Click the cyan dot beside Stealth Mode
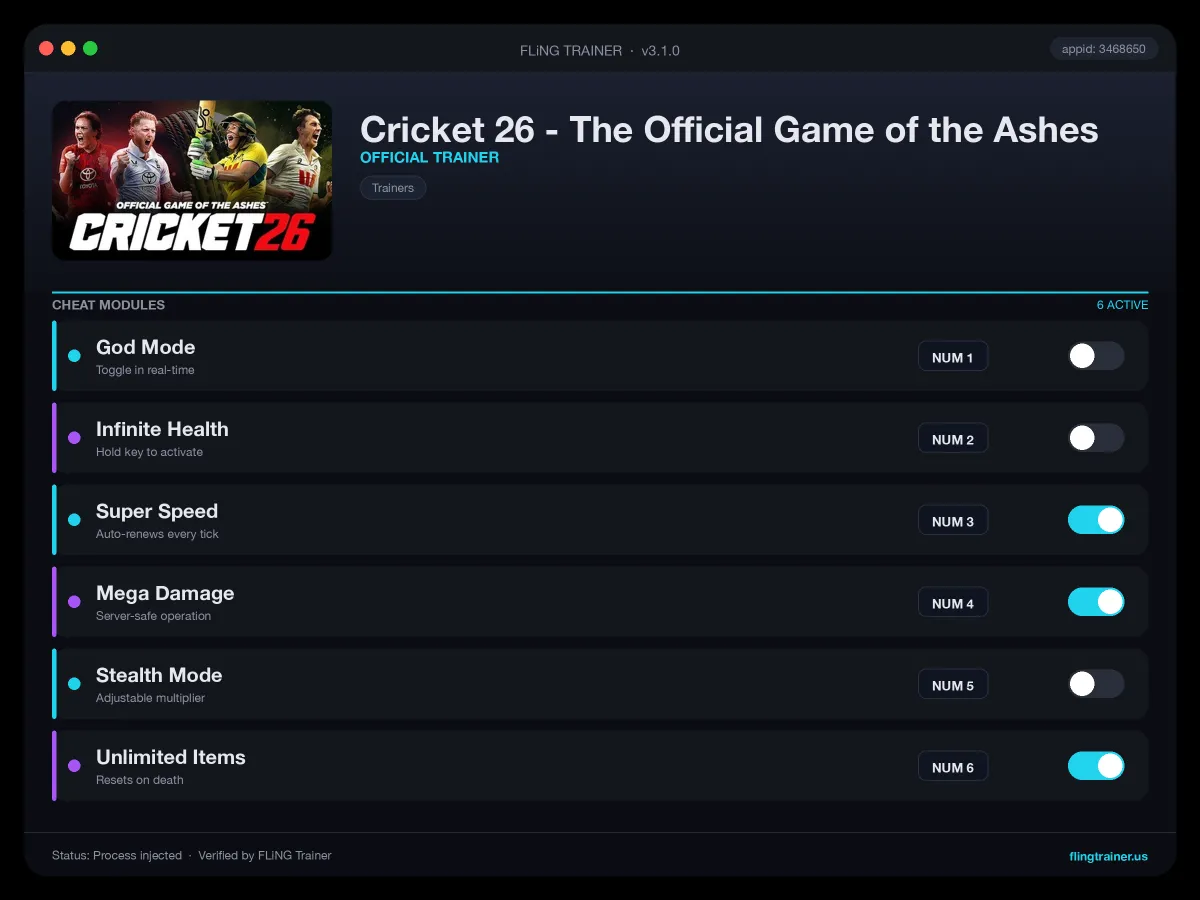This screenshot has height=900, width=1200. [x=74, y=684]
